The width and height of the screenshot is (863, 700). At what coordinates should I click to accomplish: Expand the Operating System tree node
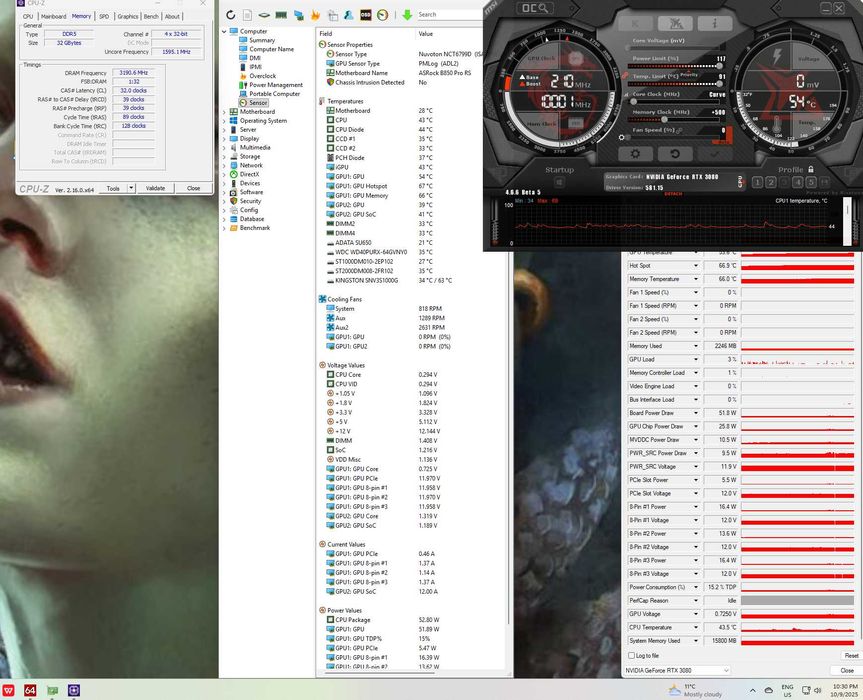coord(224,121)
